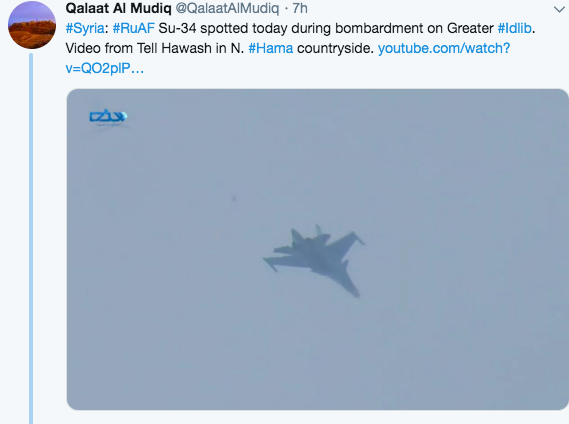
Task: Open the #Syria hashtag
Action: pos(85,28)
